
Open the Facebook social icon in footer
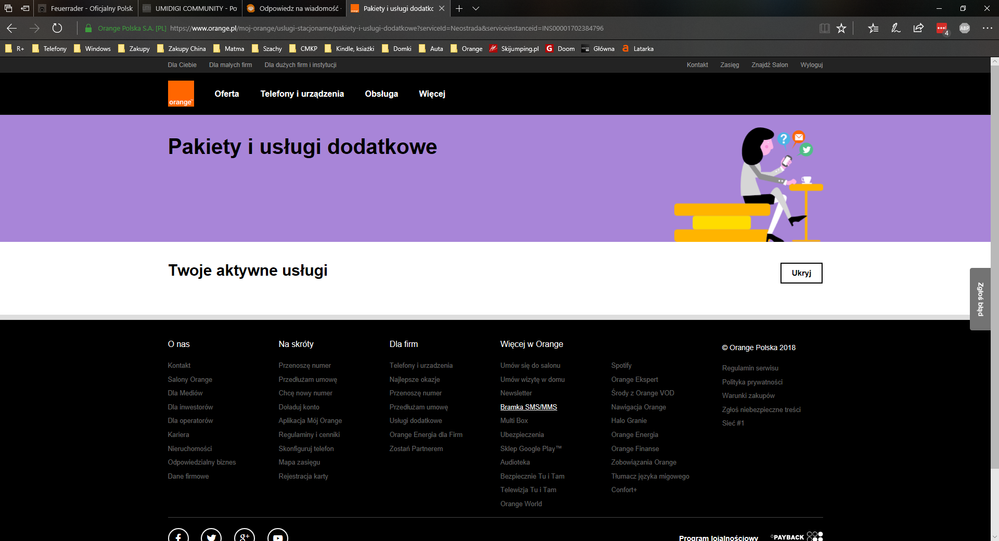click(x=178, y=536)
